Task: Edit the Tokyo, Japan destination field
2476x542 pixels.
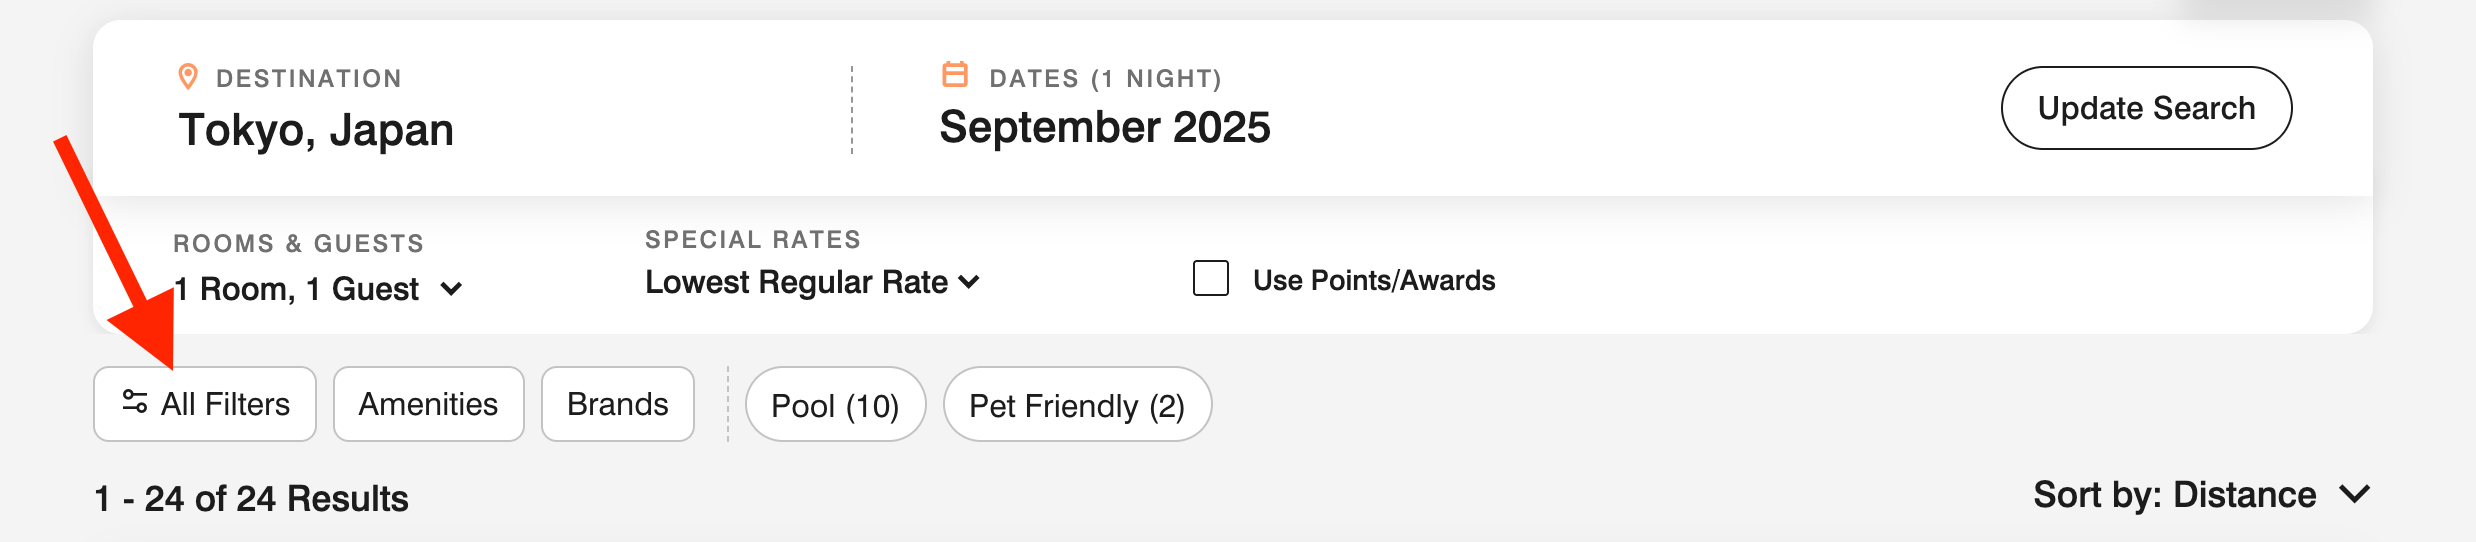Action: point(316,130)
